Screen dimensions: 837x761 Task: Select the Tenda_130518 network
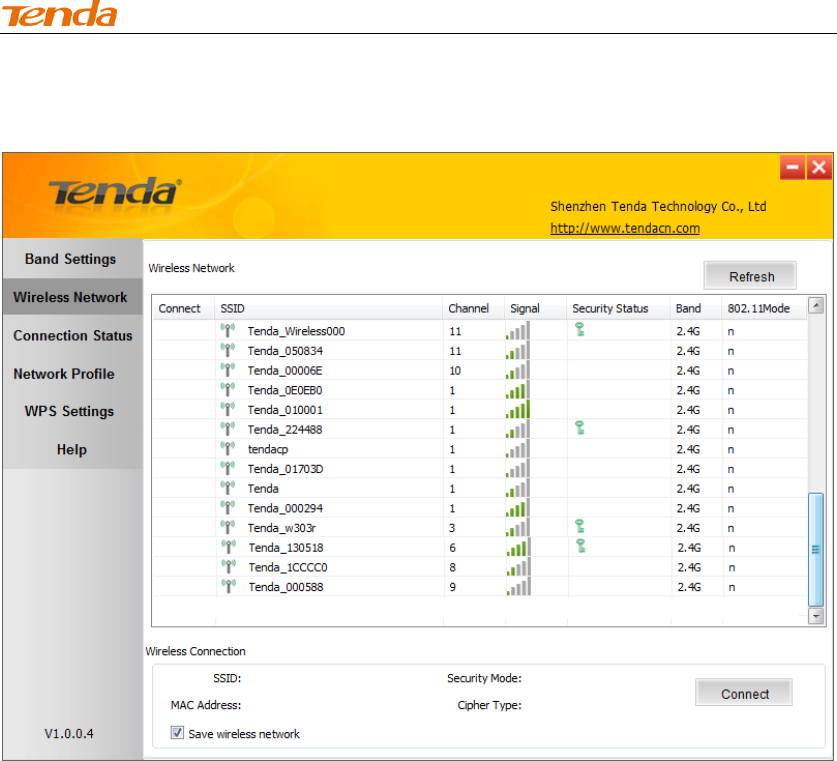[480, 548]
